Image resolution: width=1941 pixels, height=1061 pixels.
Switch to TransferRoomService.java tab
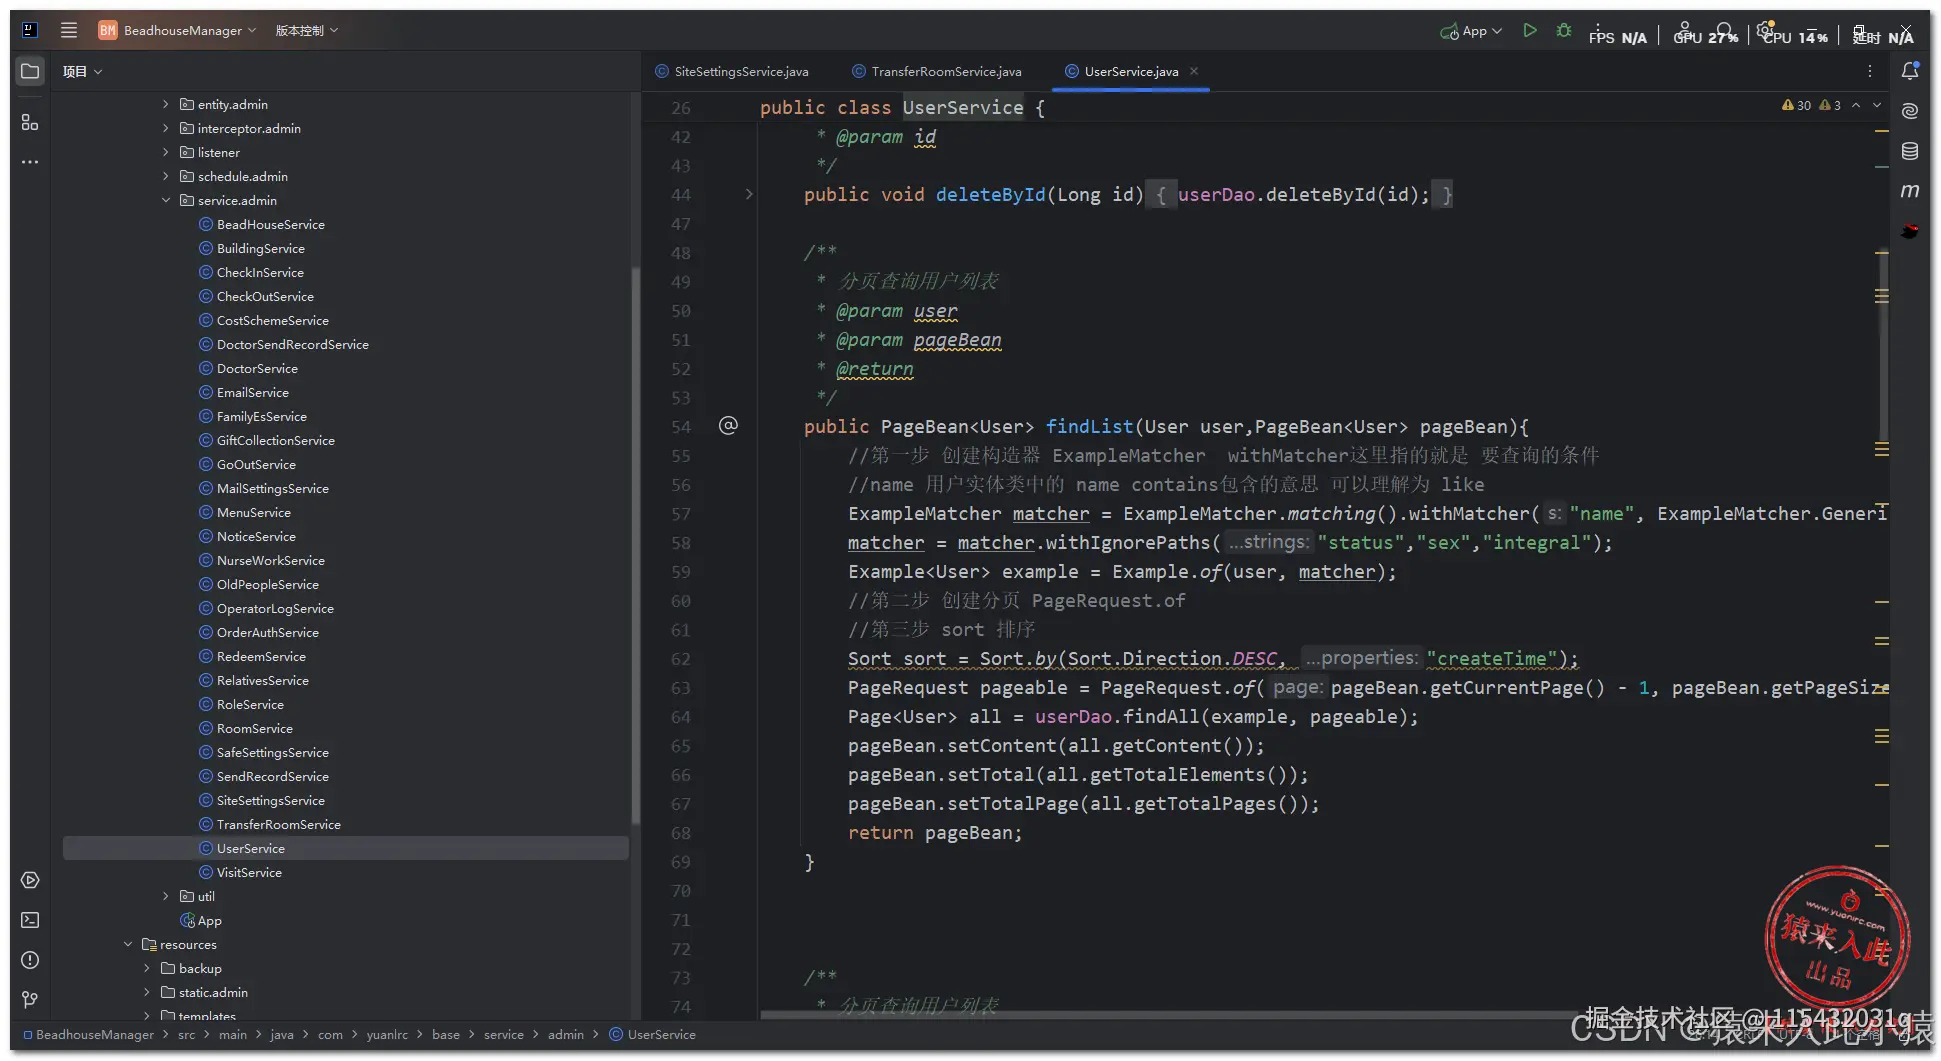[937, 71]
